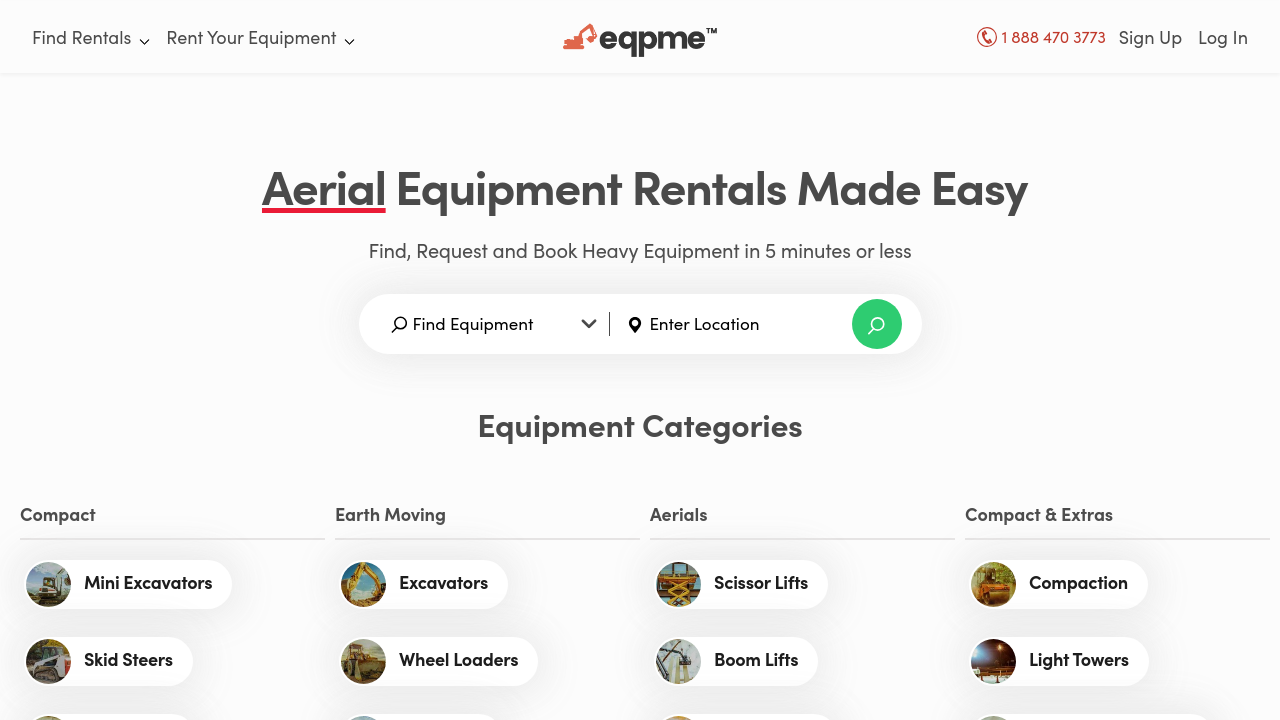
Task: Click the Light Towers category icon
Action: tap(994, 661)
